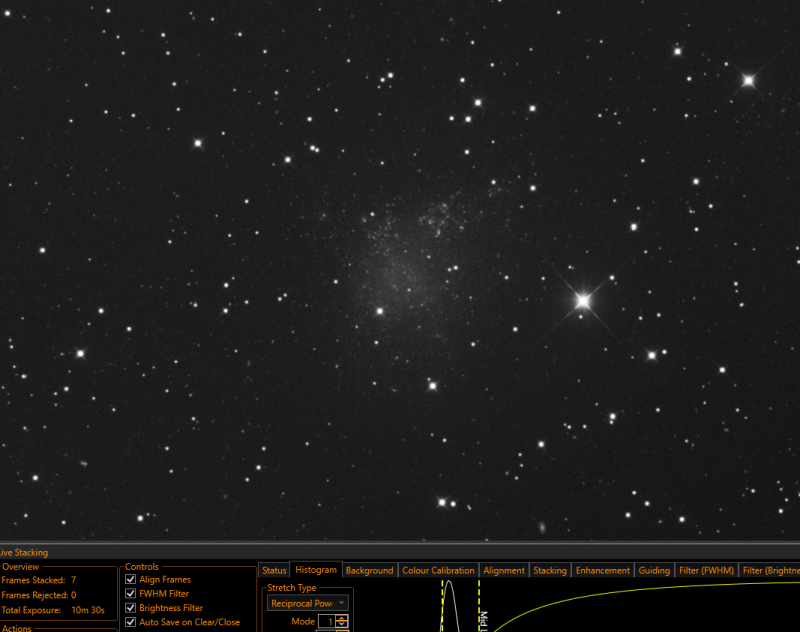The image size is (800, 632).
Task: Switch to the Status tab
Action: (x=274, y=570)
